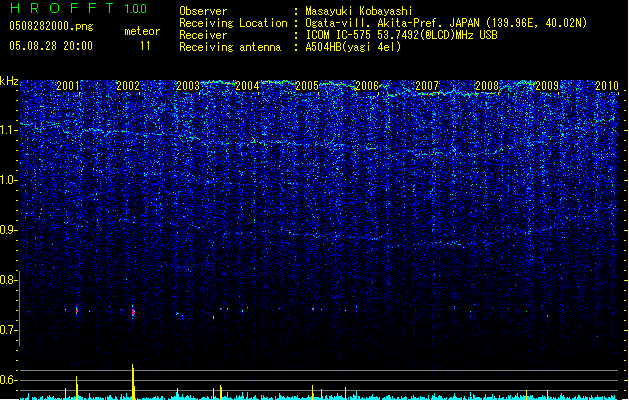Click the 2007 time marker
The width and height of the screenshot is (629, 400).
[427, 86]
